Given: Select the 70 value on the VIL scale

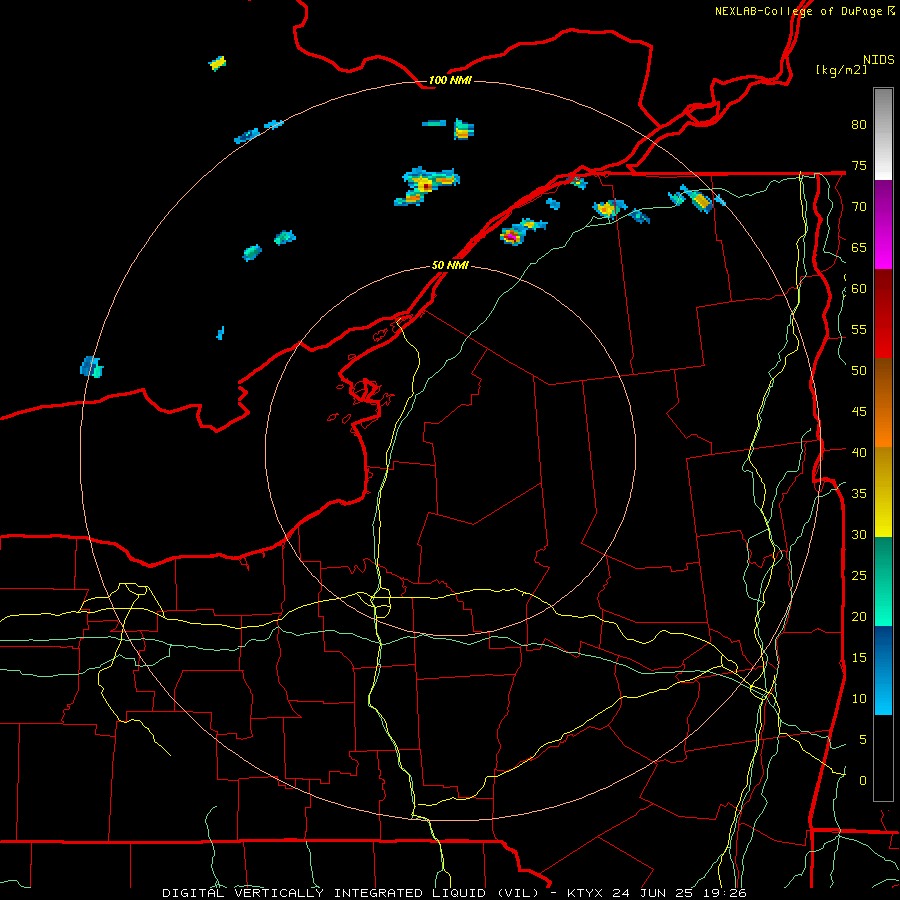Looking at the screenshot, I should [859, 207].
